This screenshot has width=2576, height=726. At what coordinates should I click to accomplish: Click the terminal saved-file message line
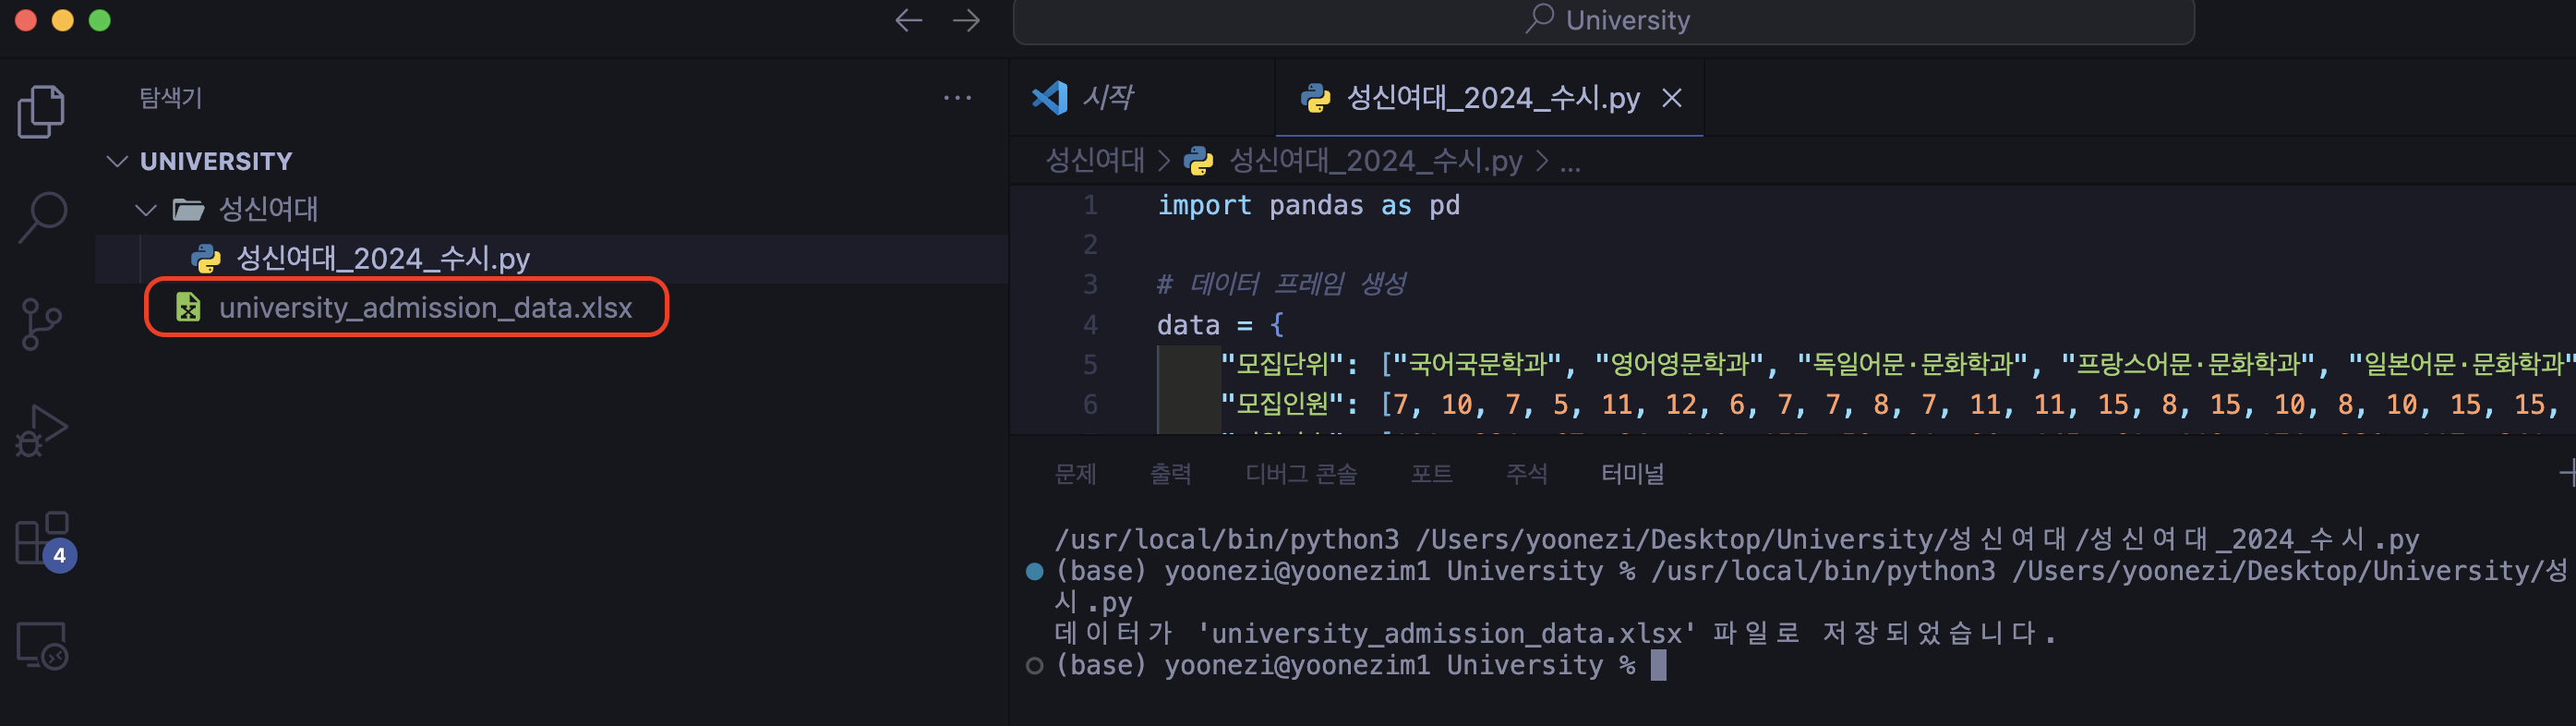(1554, 633)
